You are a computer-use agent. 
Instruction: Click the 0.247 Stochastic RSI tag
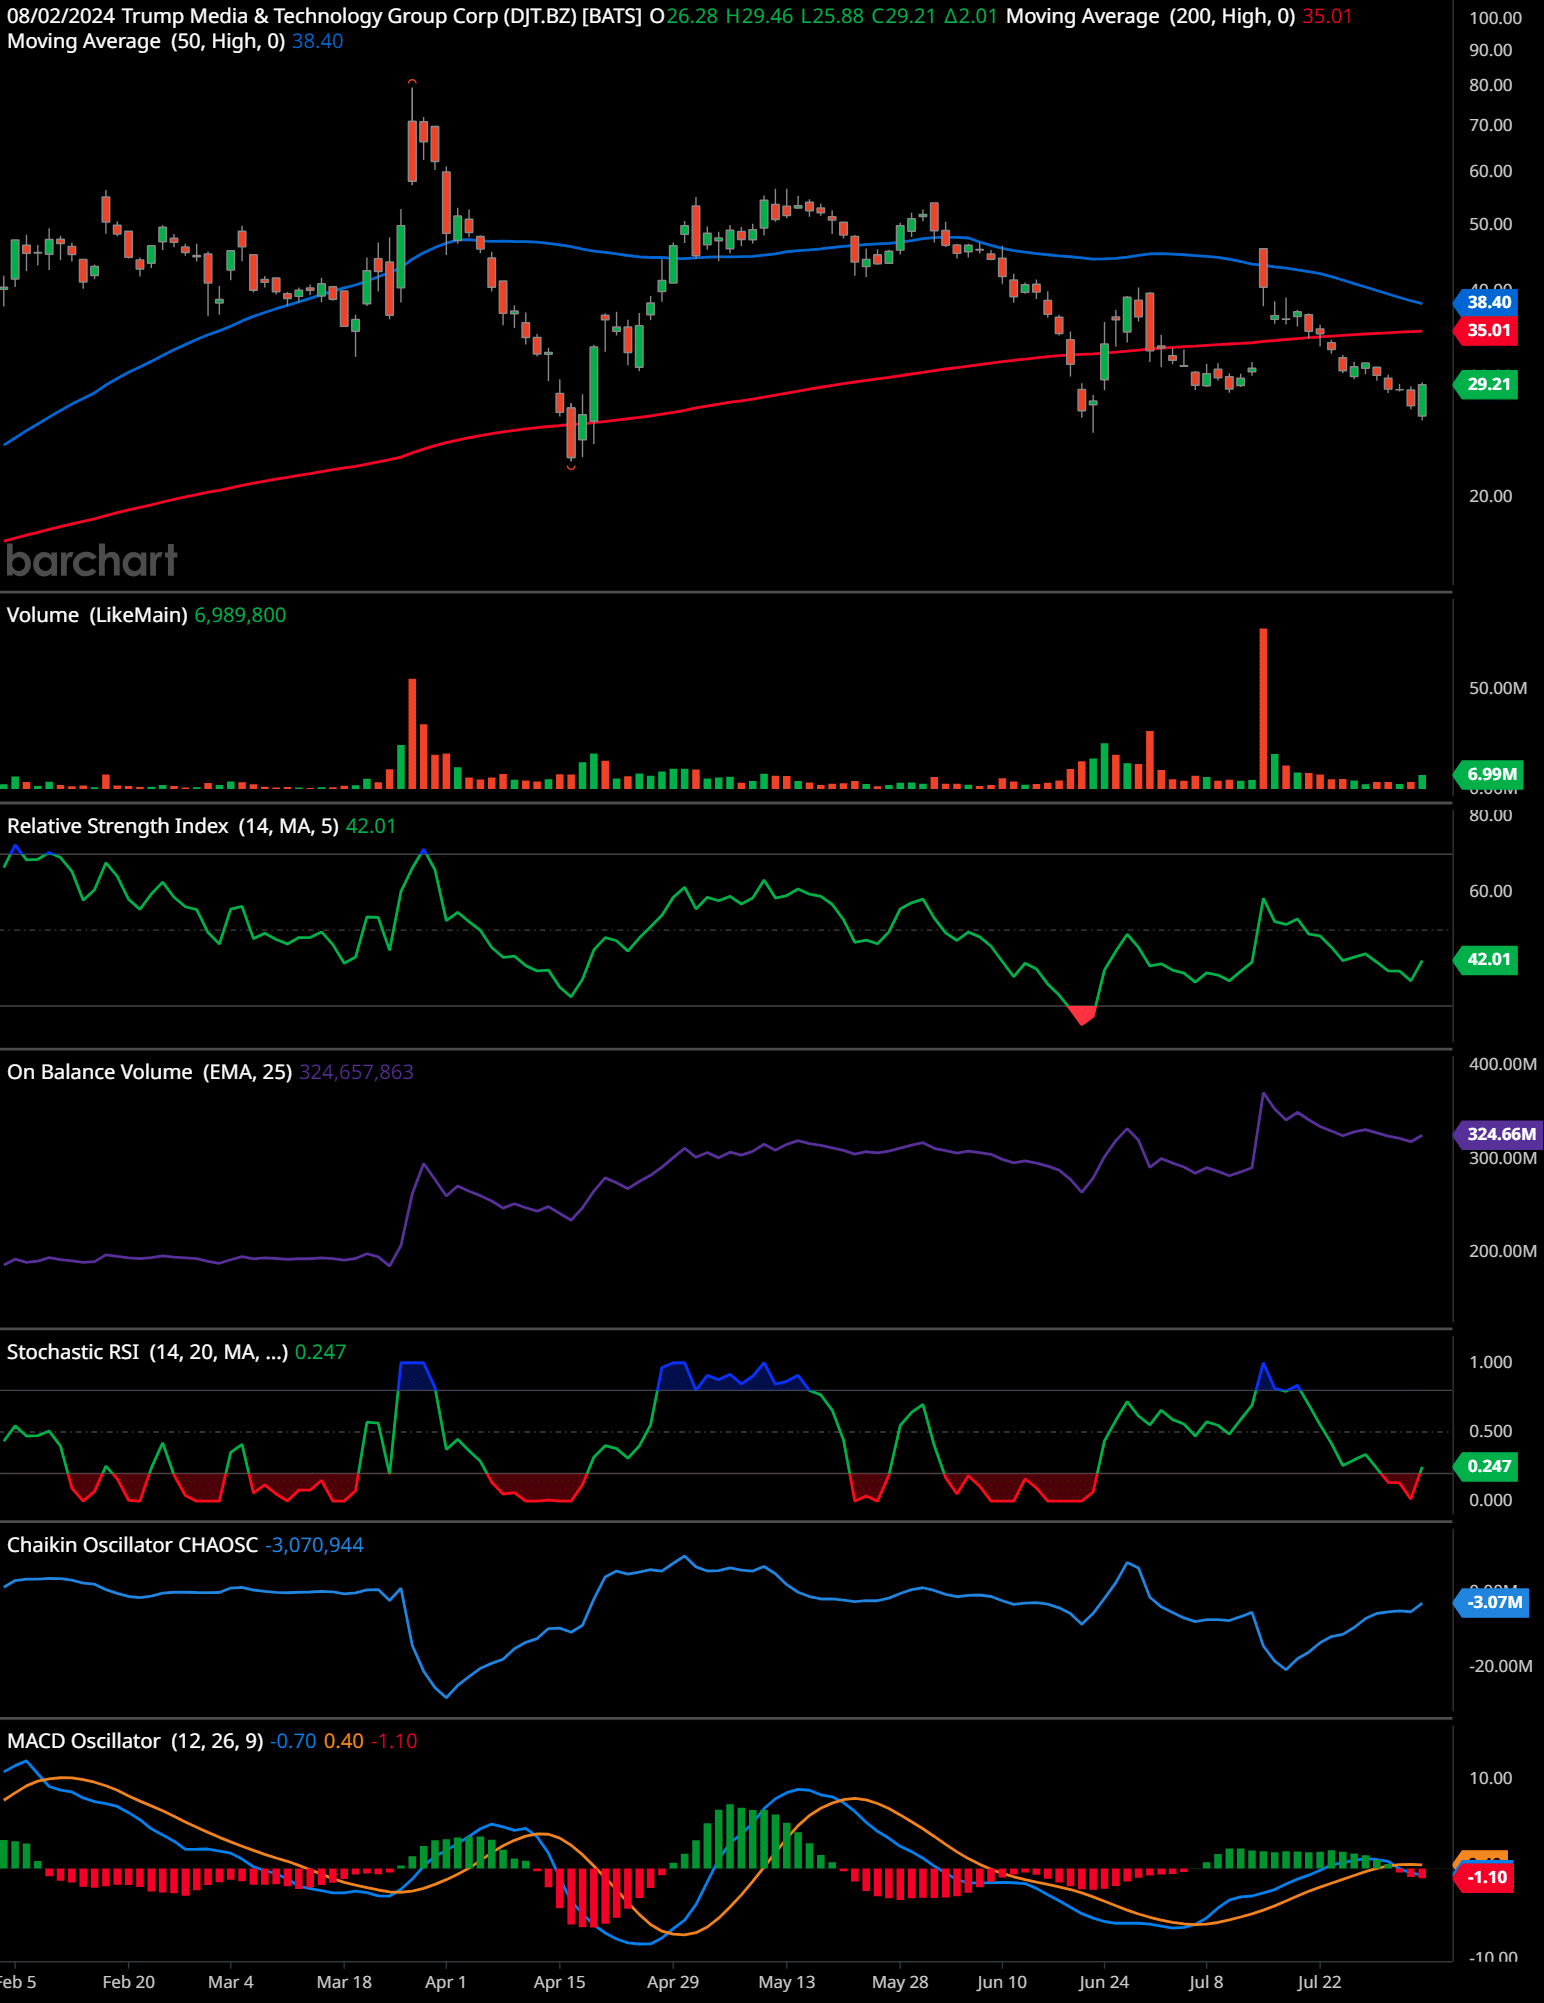point(1487,1466)
